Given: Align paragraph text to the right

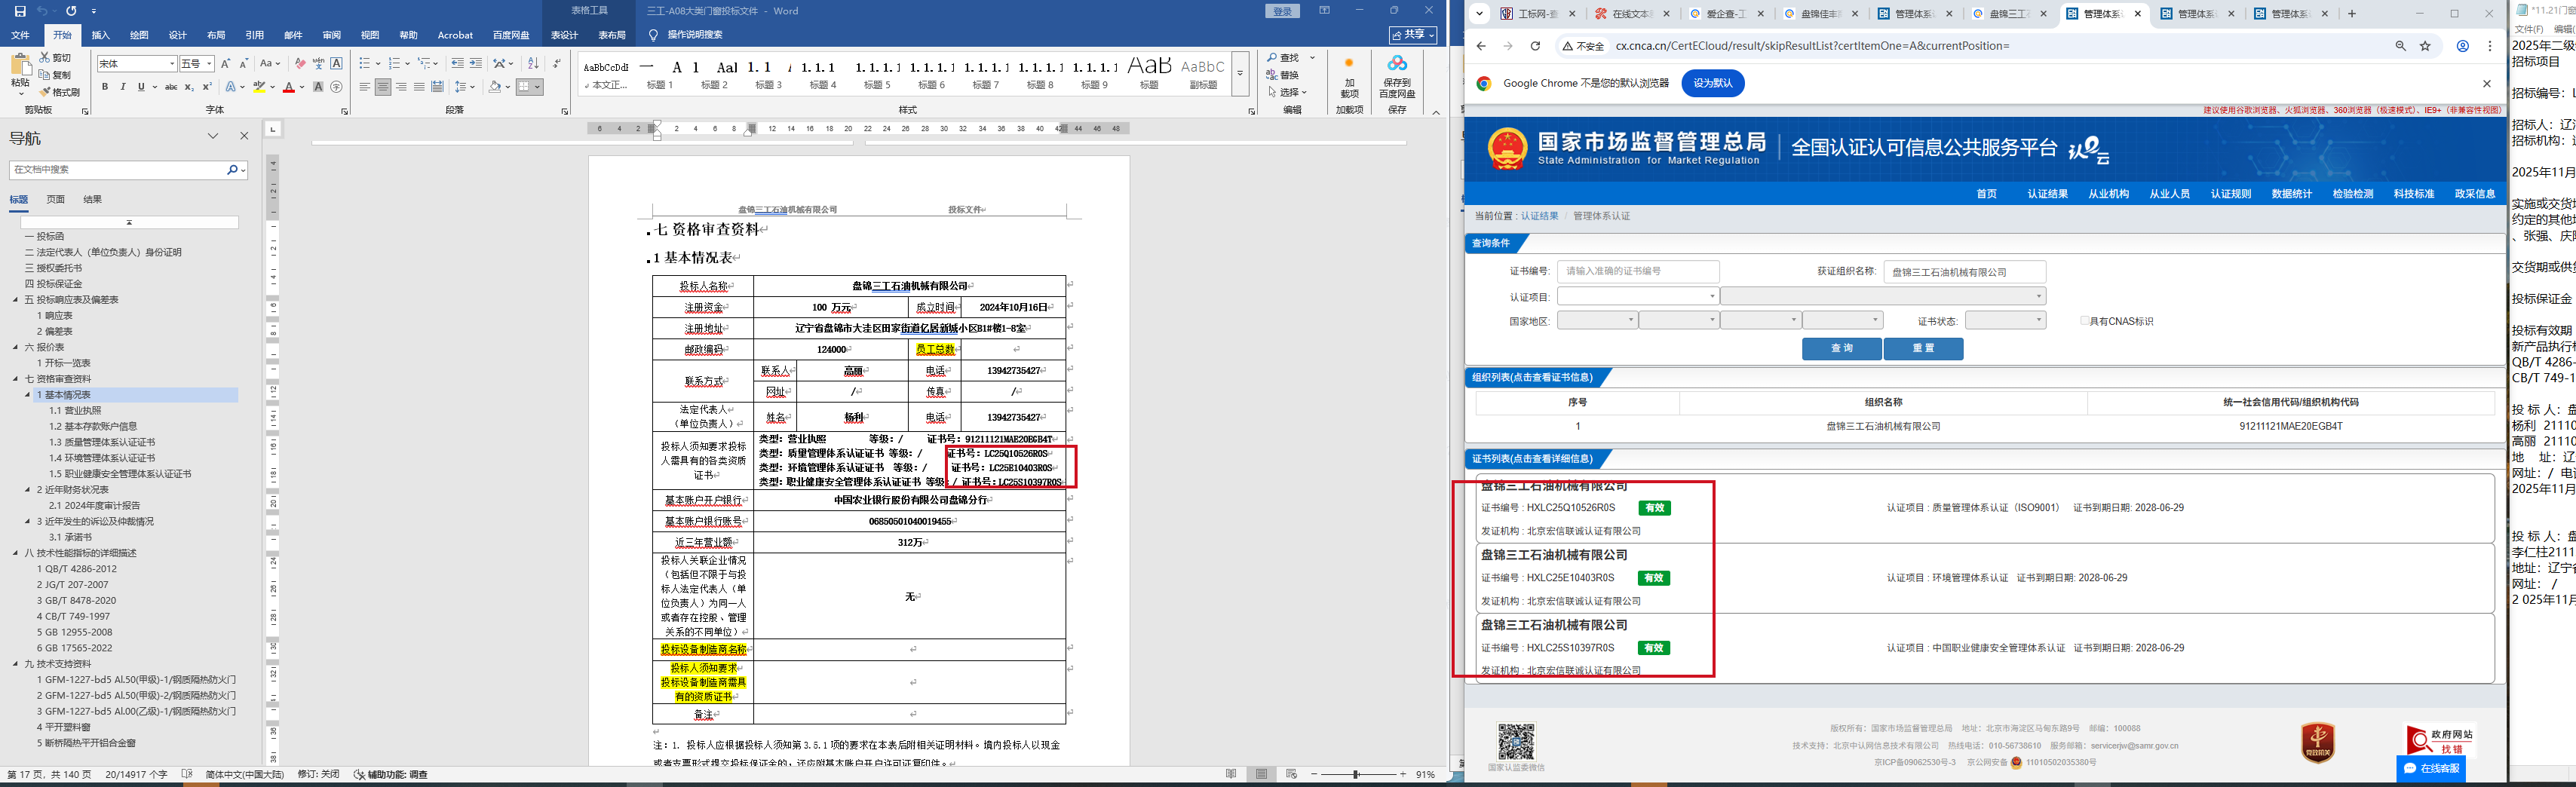Looking at the screenshot, I should coord(401,87).
